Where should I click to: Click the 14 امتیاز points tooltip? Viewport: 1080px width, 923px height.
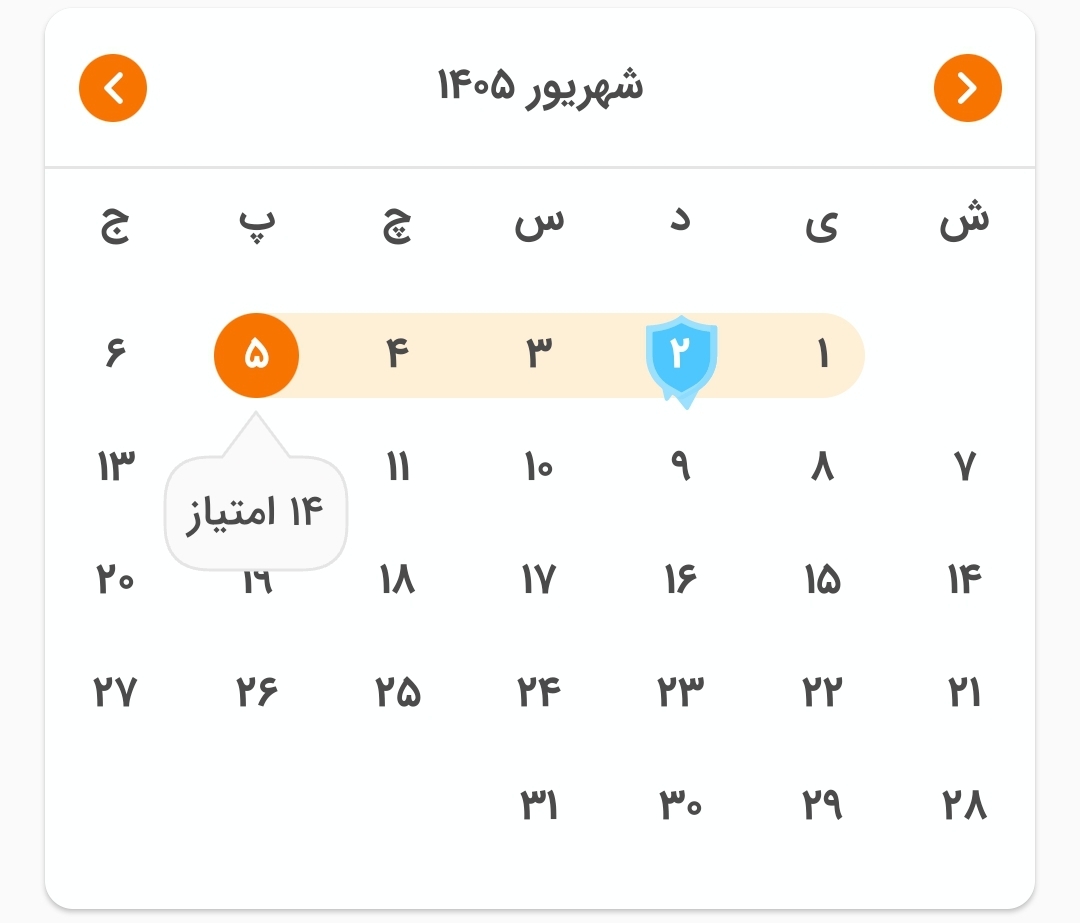point(256,512)
